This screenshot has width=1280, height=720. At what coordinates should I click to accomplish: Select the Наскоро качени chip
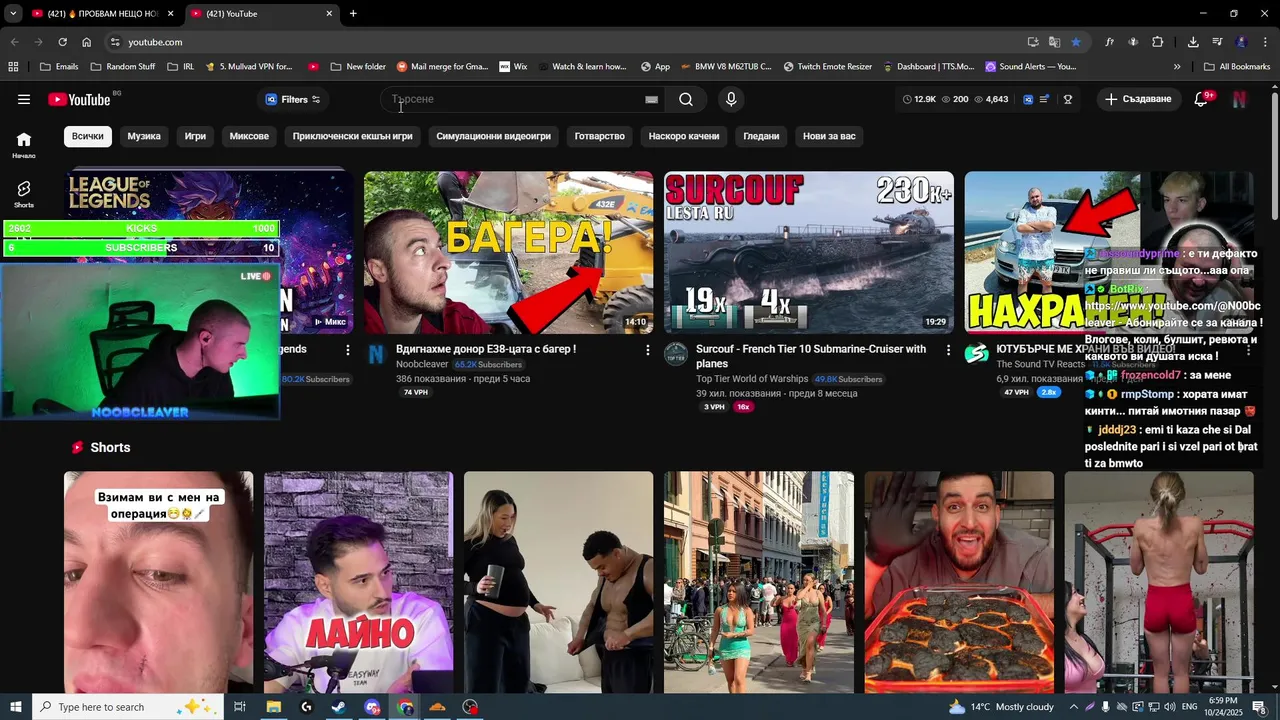click(x=684, y=136)
